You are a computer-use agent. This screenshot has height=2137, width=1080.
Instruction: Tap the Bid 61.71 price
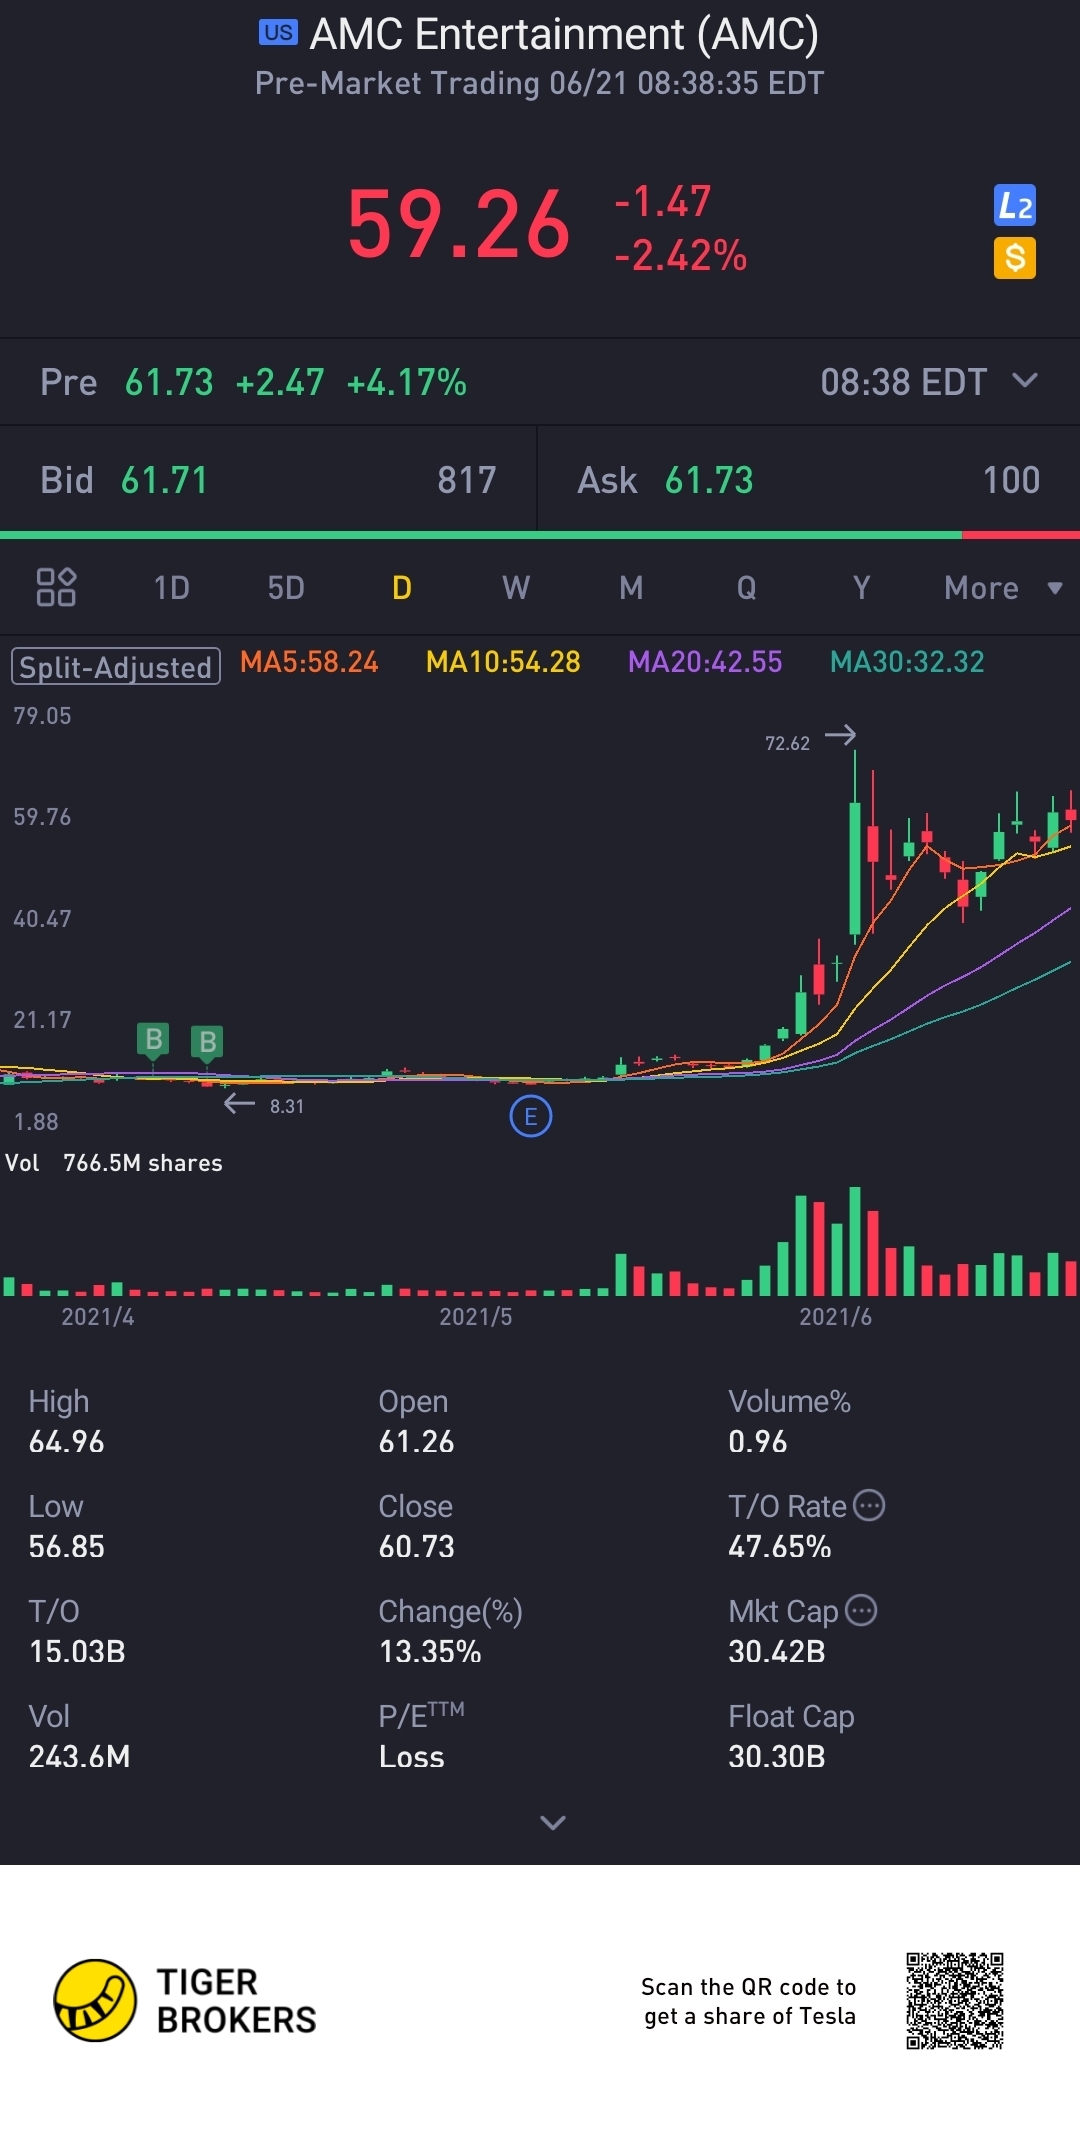pos(164,480)
